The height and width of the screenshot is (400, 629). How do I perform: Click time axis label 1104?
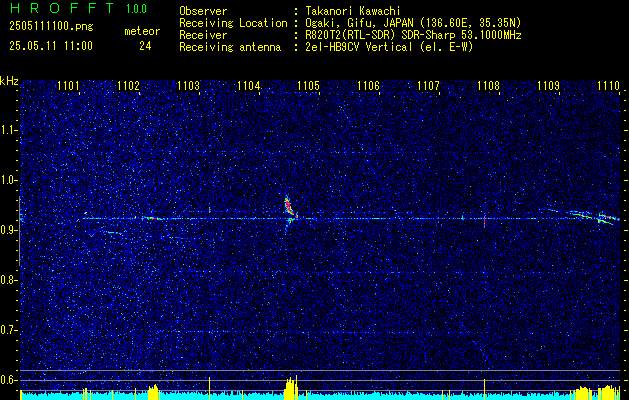[248, 85]
